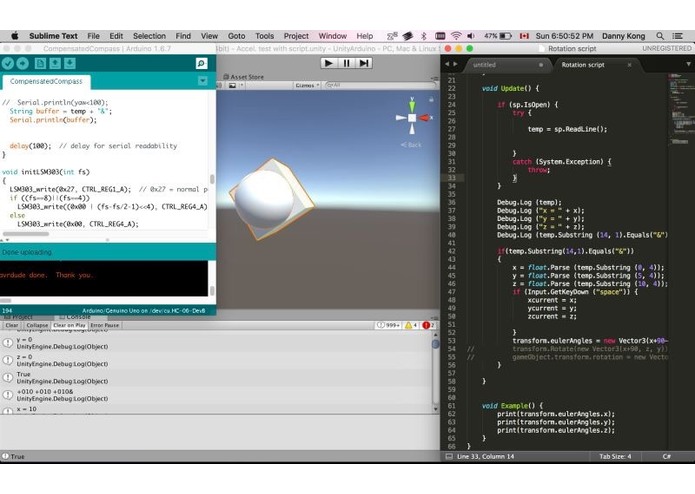Open the File menu

click(x=94, y=36)
